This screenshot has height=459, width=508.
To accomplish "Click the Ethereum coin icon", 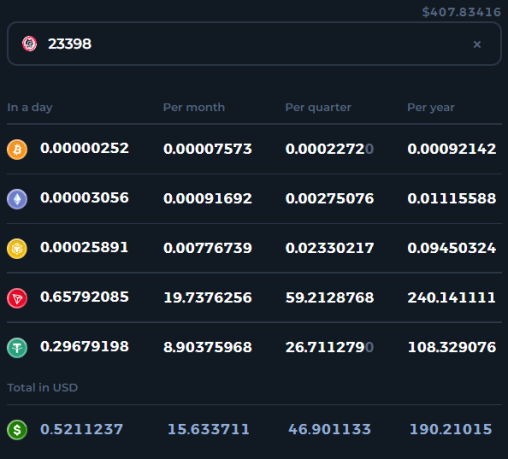I will [17, 199].
